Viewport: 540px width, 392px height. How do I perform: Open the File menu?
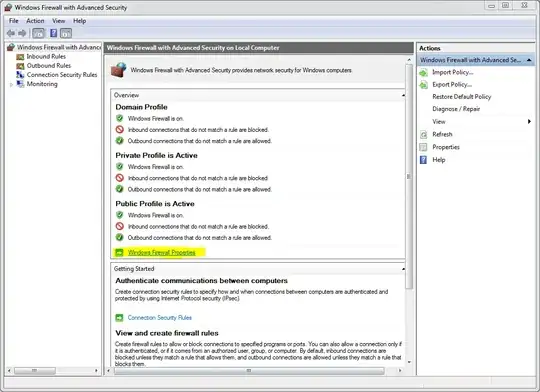[14, 21]
